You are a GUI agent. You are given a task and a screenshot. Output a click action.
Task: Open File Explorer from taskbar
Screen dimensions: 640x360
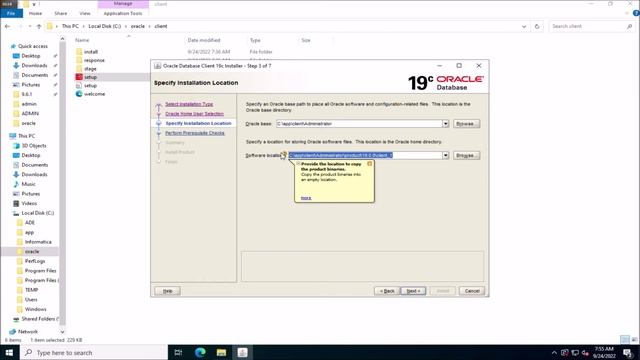[221, 352]
